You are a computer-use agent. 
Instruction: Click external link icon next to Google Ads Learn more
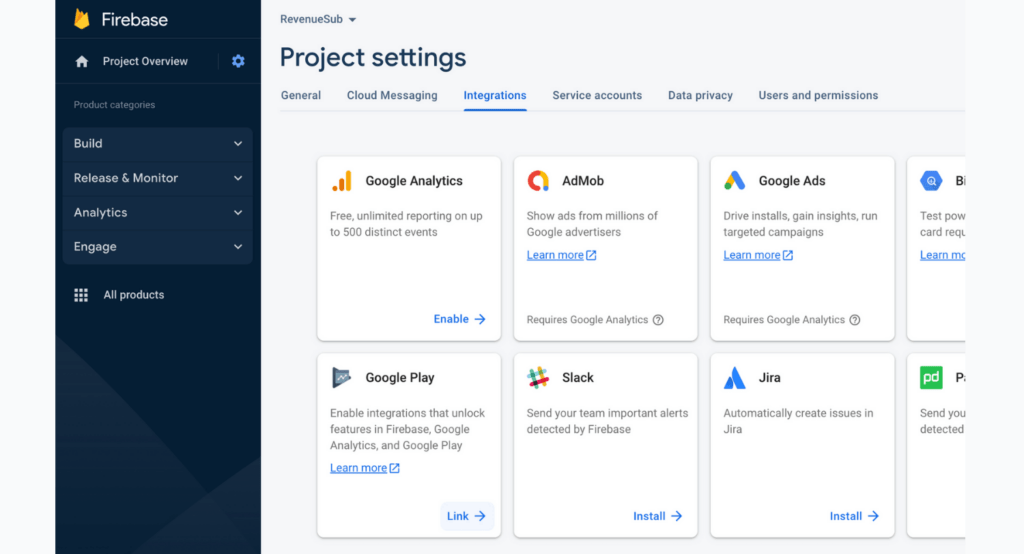788,255
